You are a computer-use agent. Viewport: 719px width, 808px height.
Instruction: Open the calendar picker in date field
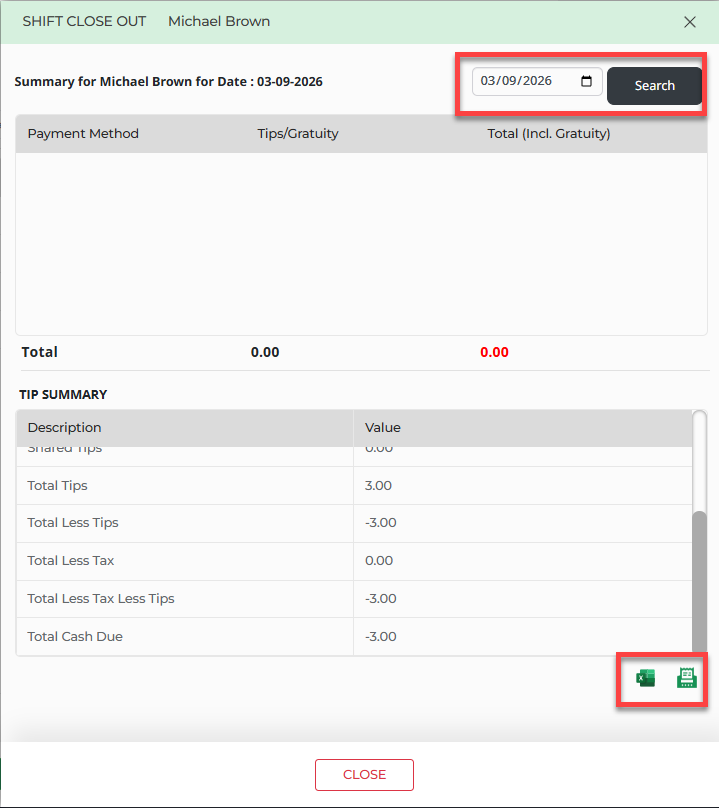tap(587, 81)
